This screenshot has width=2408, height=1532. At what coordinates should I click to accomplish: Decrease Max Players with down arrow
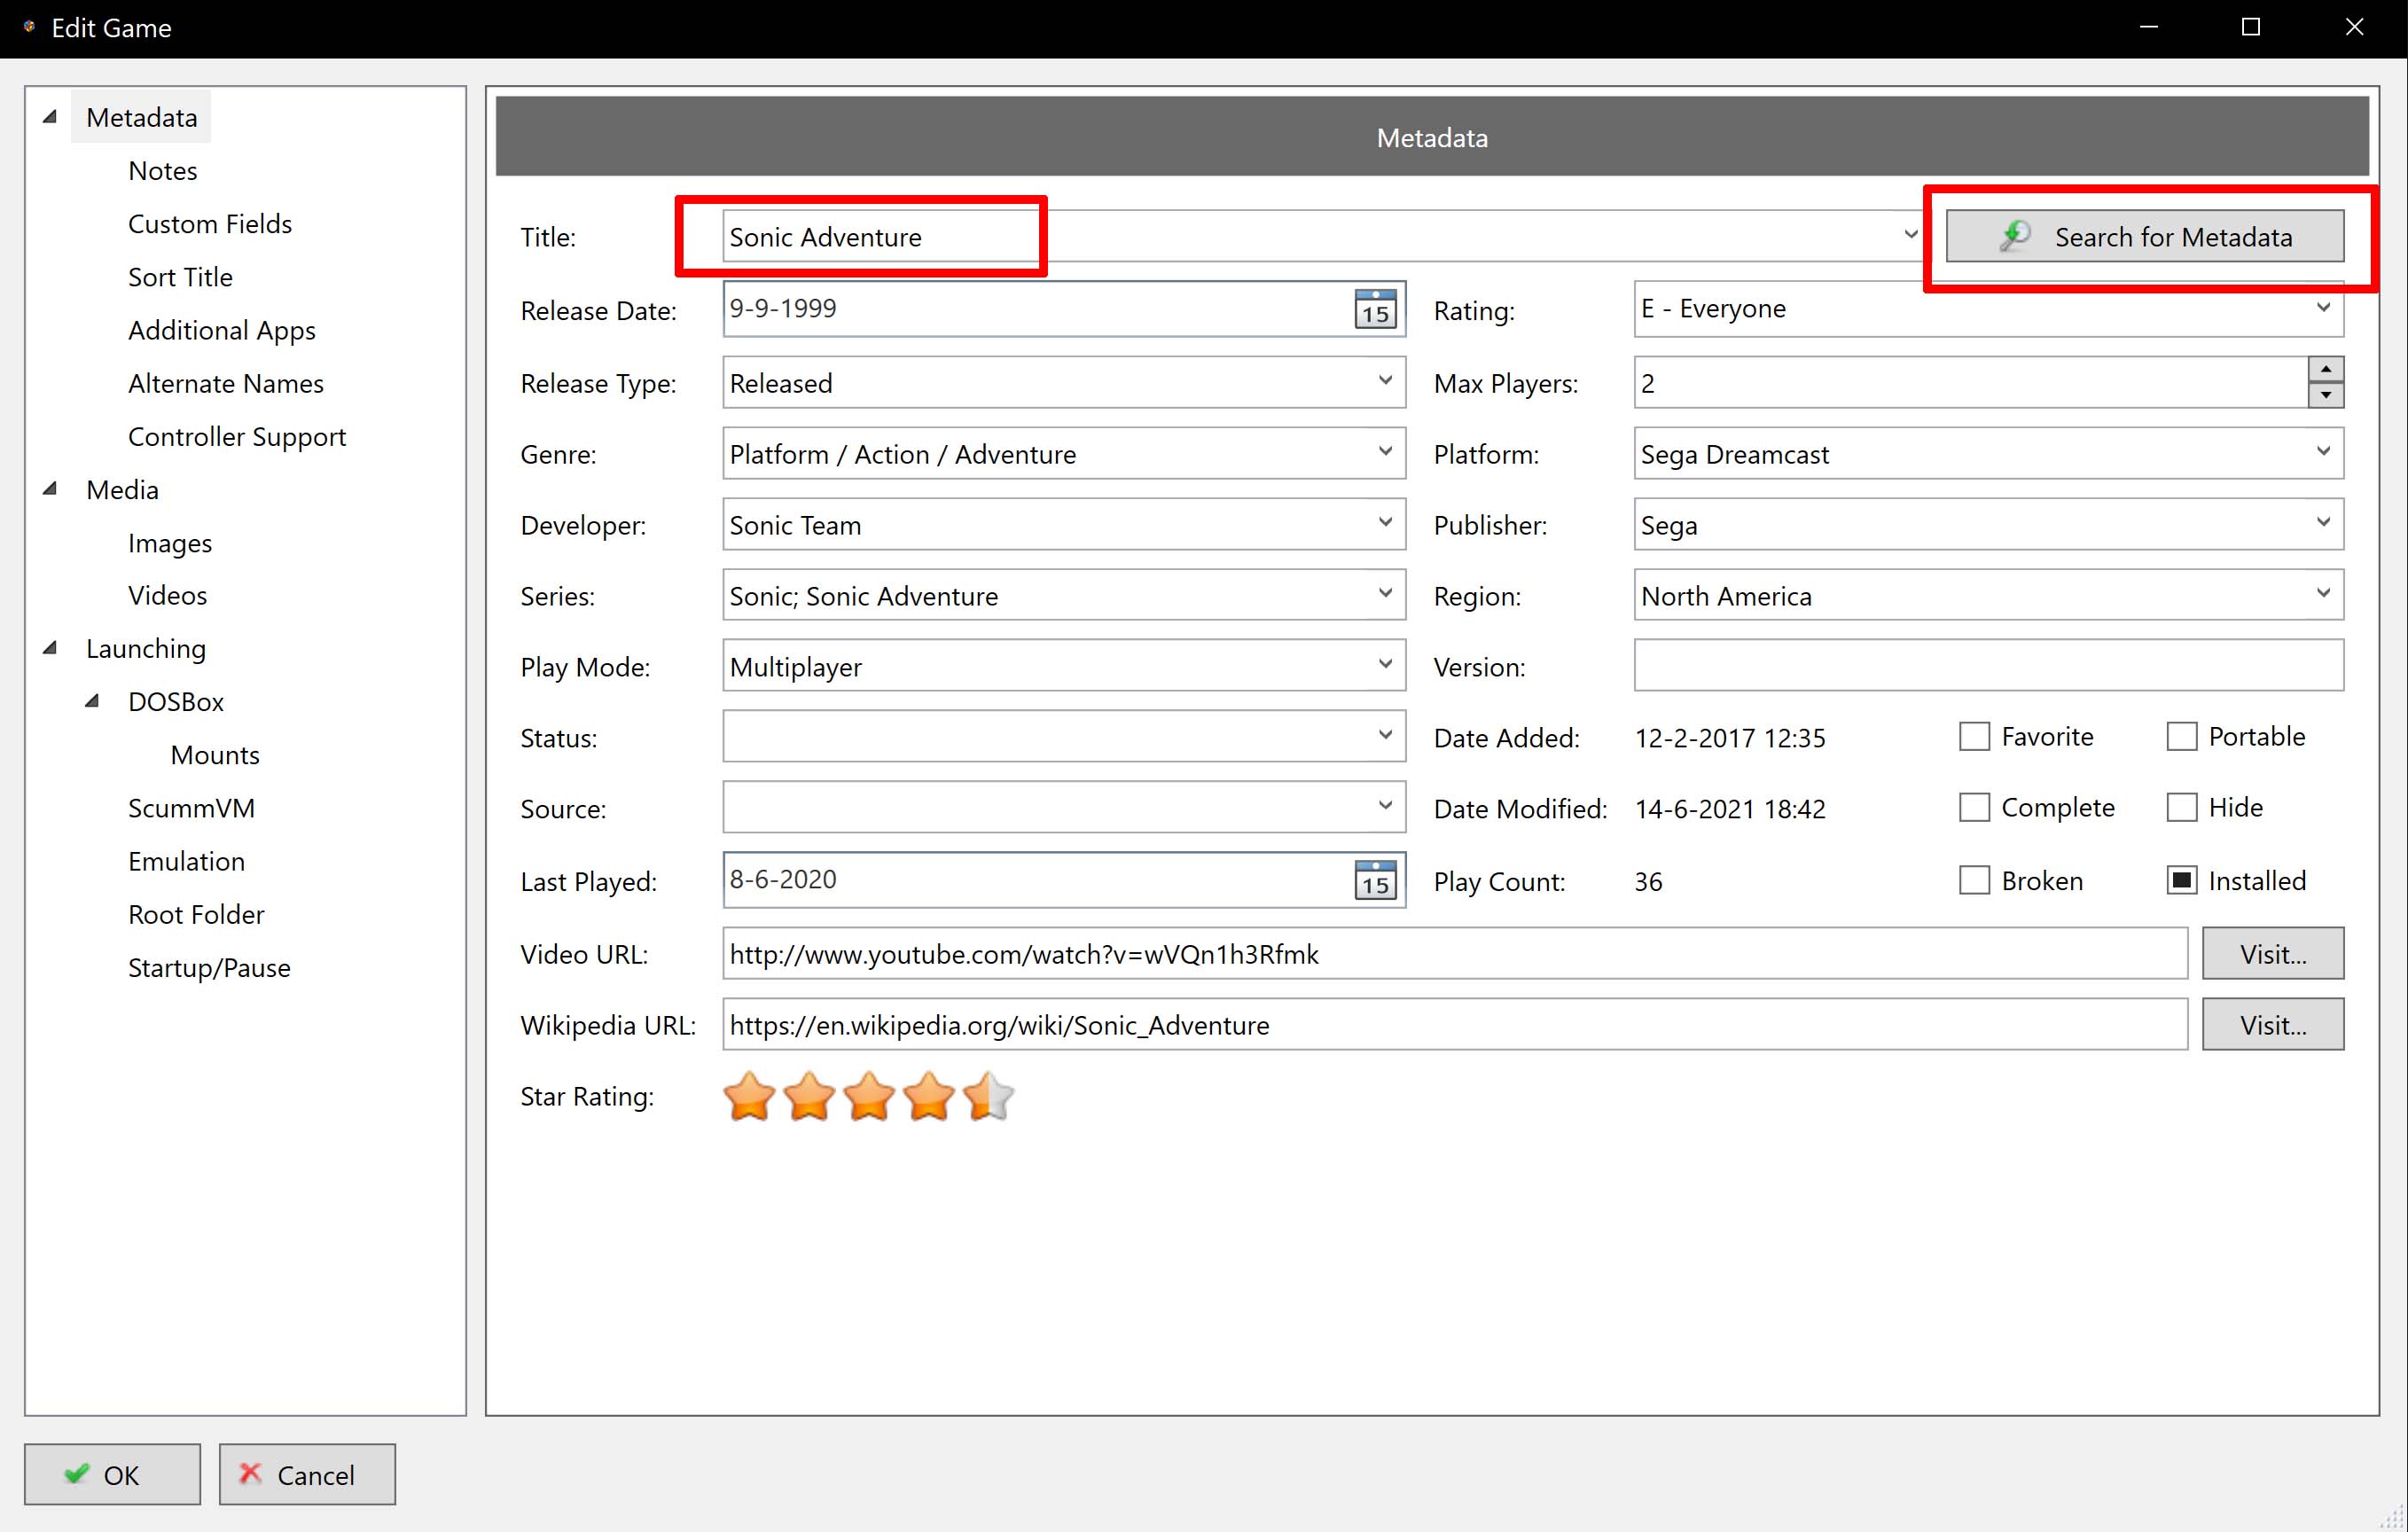(2326, 395)
